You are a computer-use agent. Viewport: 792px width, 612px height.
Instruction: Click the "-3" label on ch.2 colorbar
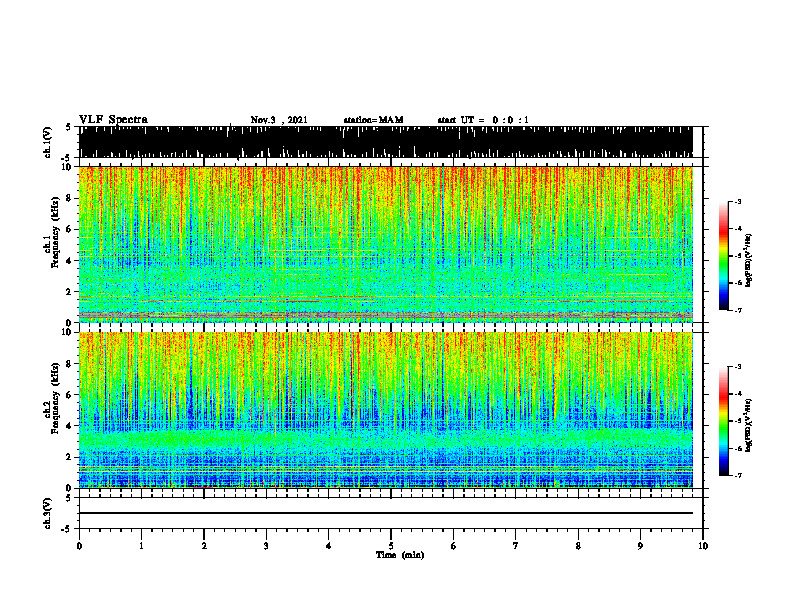737,367
